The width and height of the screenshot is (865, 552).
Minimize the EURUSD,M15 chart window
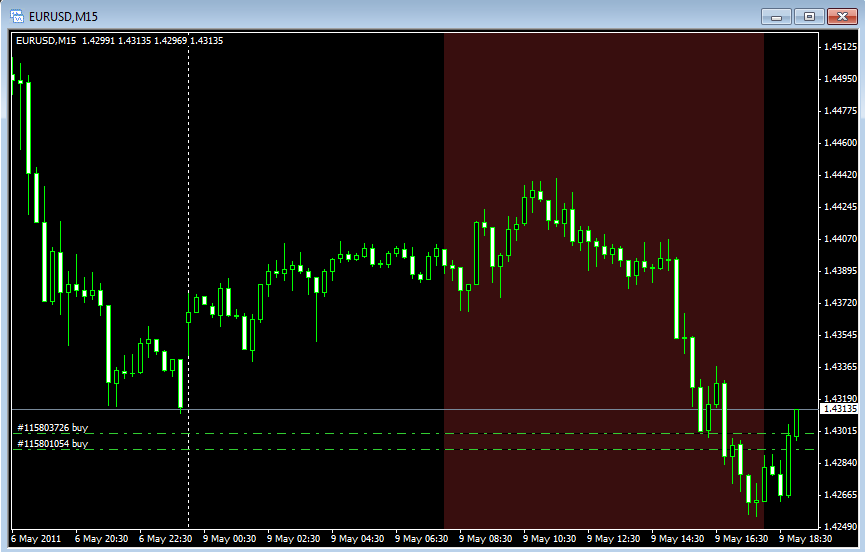click(x=776, y=17)
